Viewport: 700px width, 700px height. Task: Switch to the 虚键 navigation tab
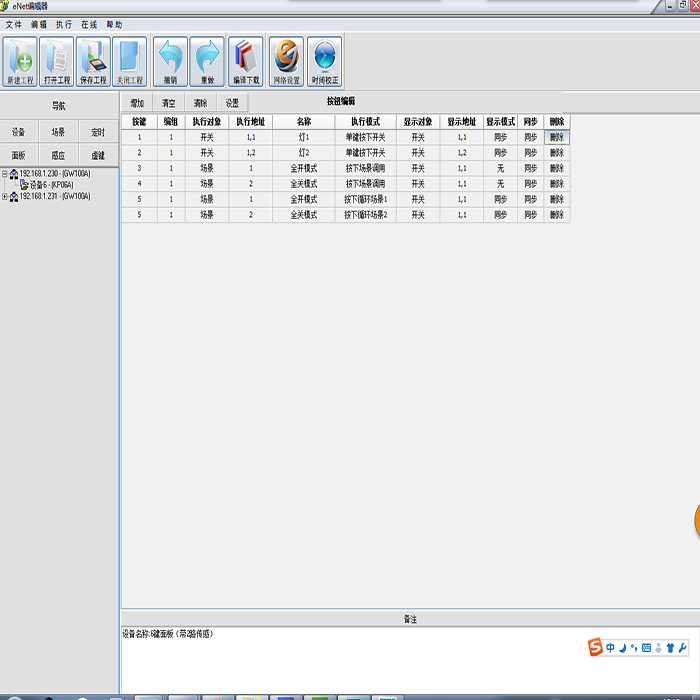98,155
